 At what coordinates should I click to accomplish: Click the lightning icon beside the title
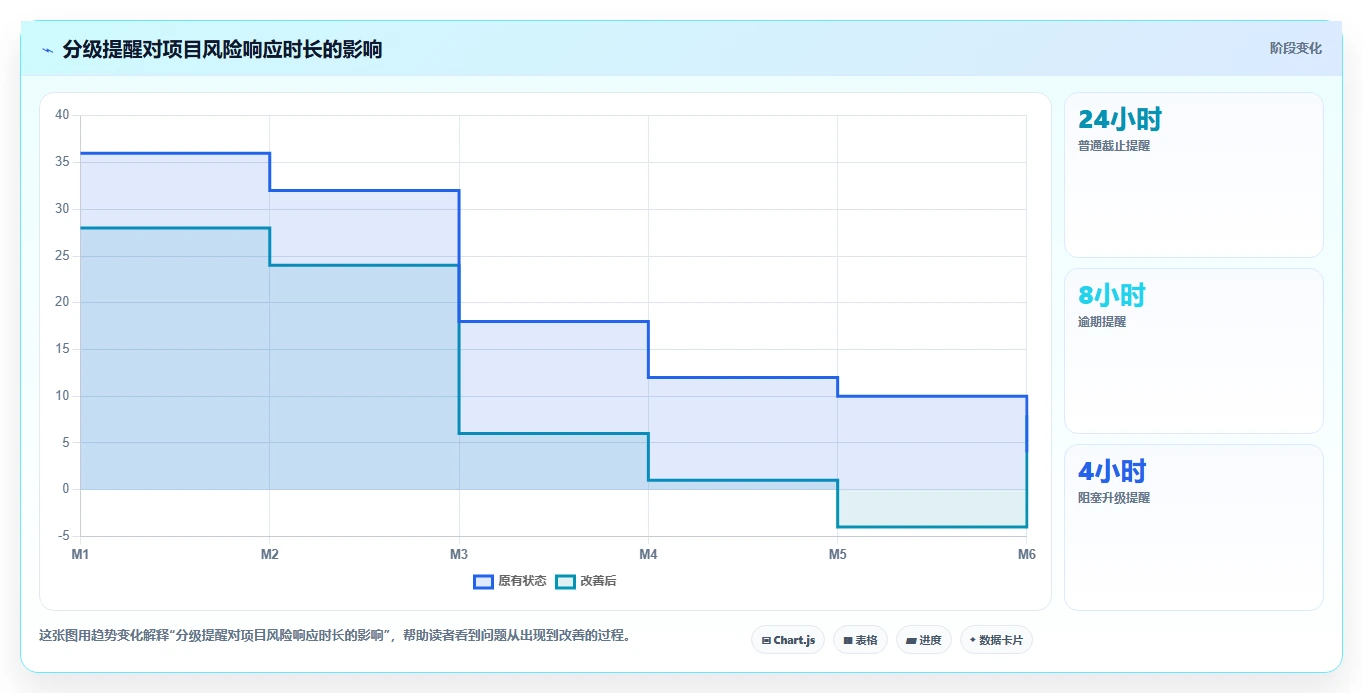tap(47, 50)
